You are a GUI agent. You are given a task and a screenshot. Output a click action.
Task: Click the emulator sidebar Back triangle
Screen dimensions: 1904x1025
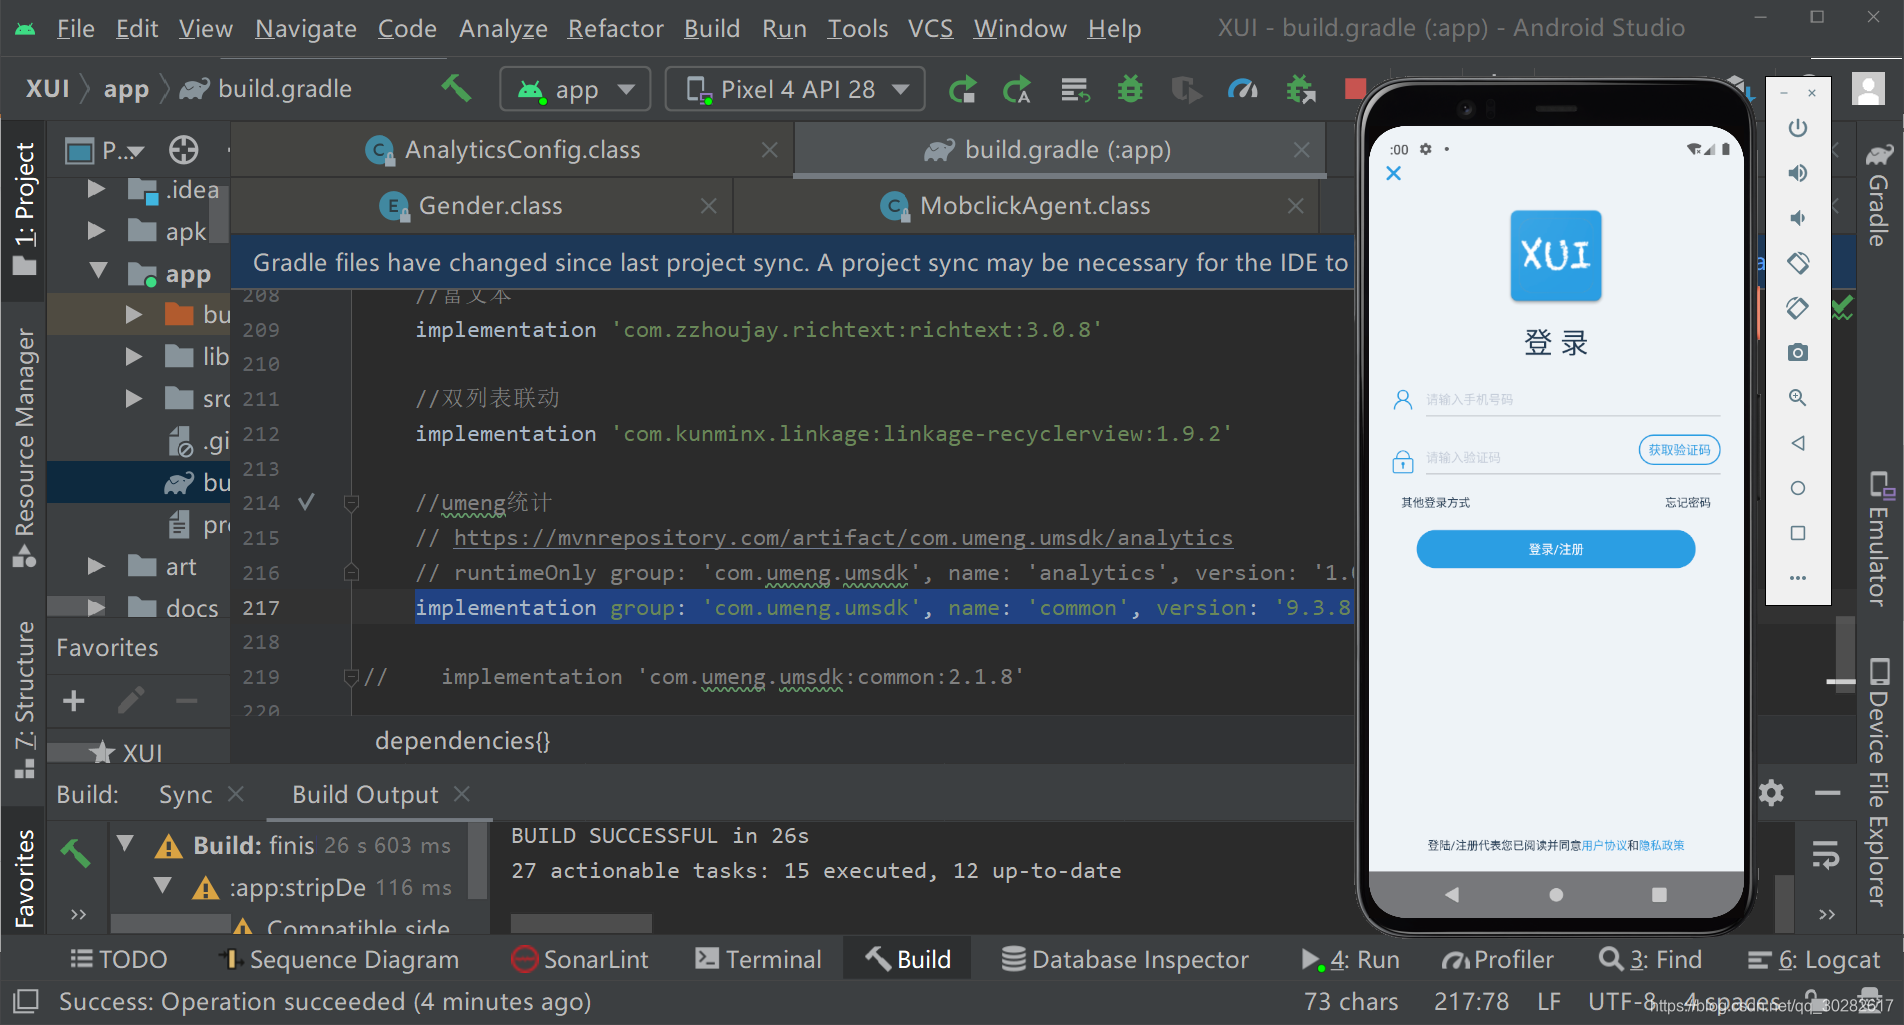point(1798,443)
